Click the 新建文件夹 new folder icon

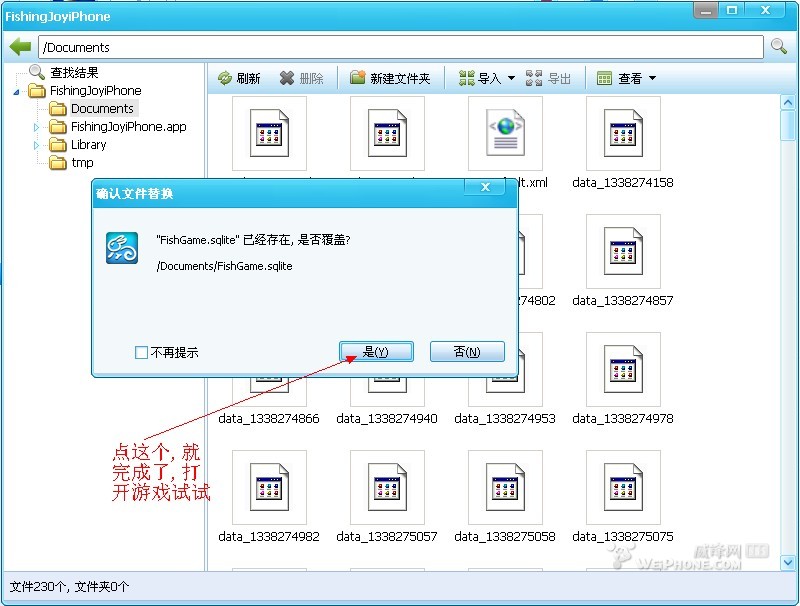tap(358, 78)
